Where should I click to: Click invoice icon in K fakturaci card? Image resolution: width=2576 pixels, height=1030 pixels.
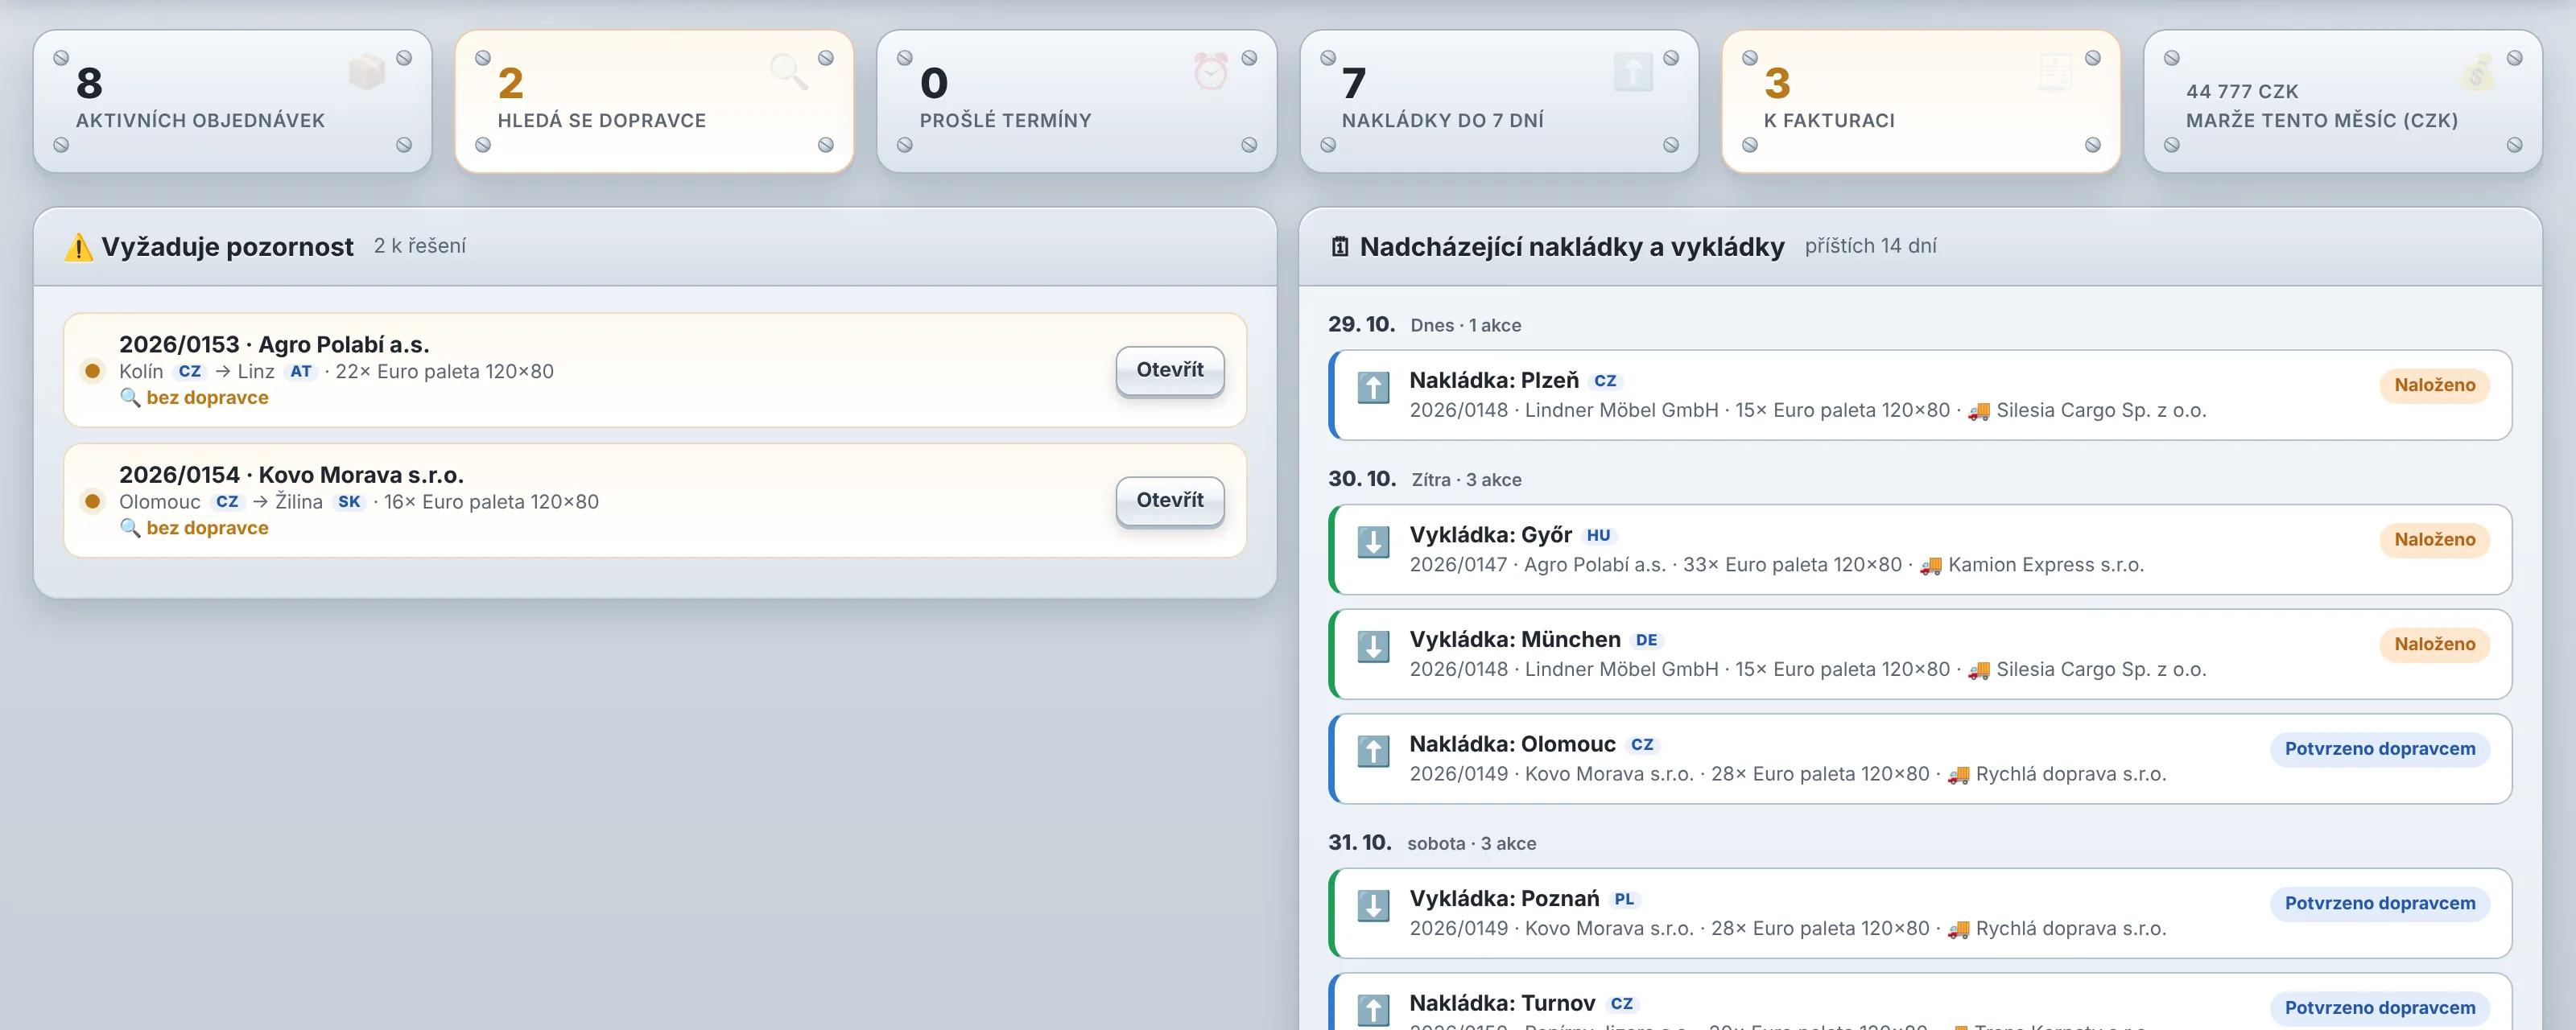coord(2054,72)
